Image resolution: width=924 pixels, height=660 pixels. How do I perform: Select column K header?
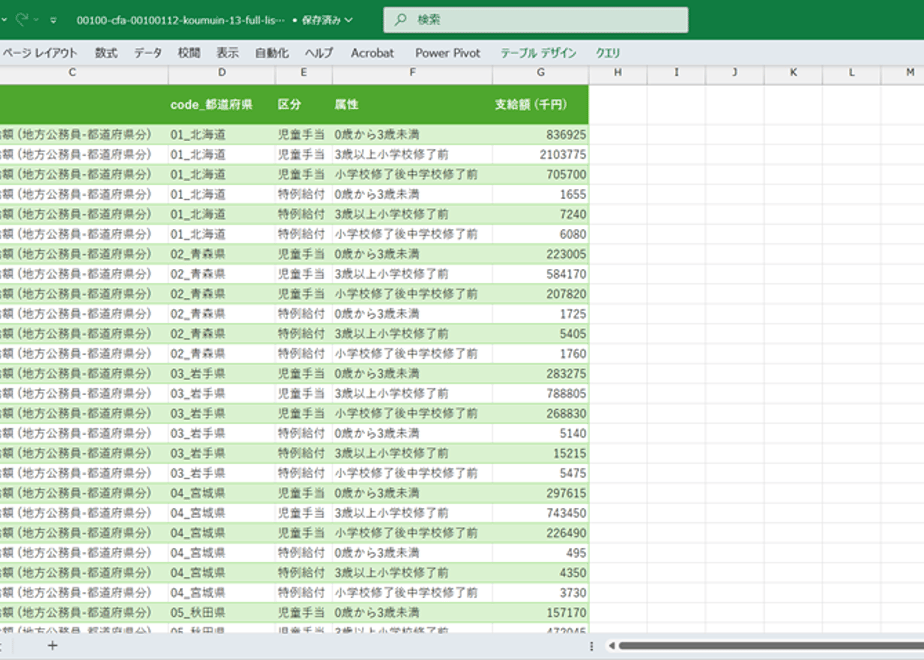coord(793,72)
